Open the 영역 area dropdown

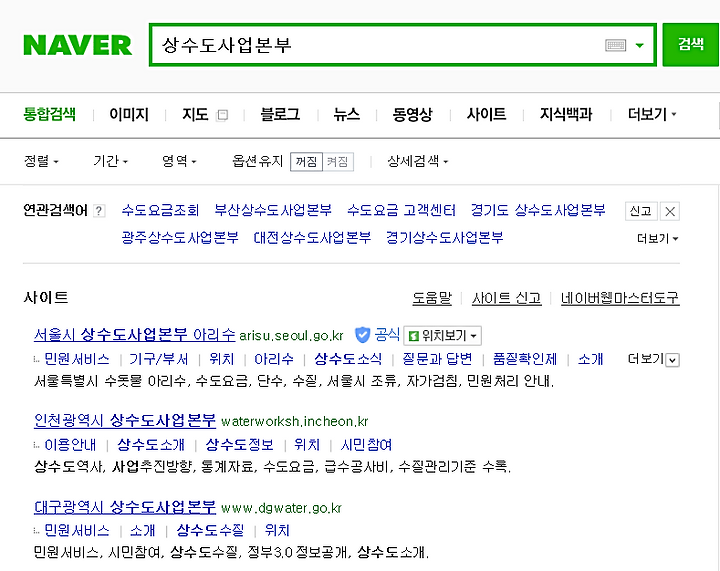point(179,161)
